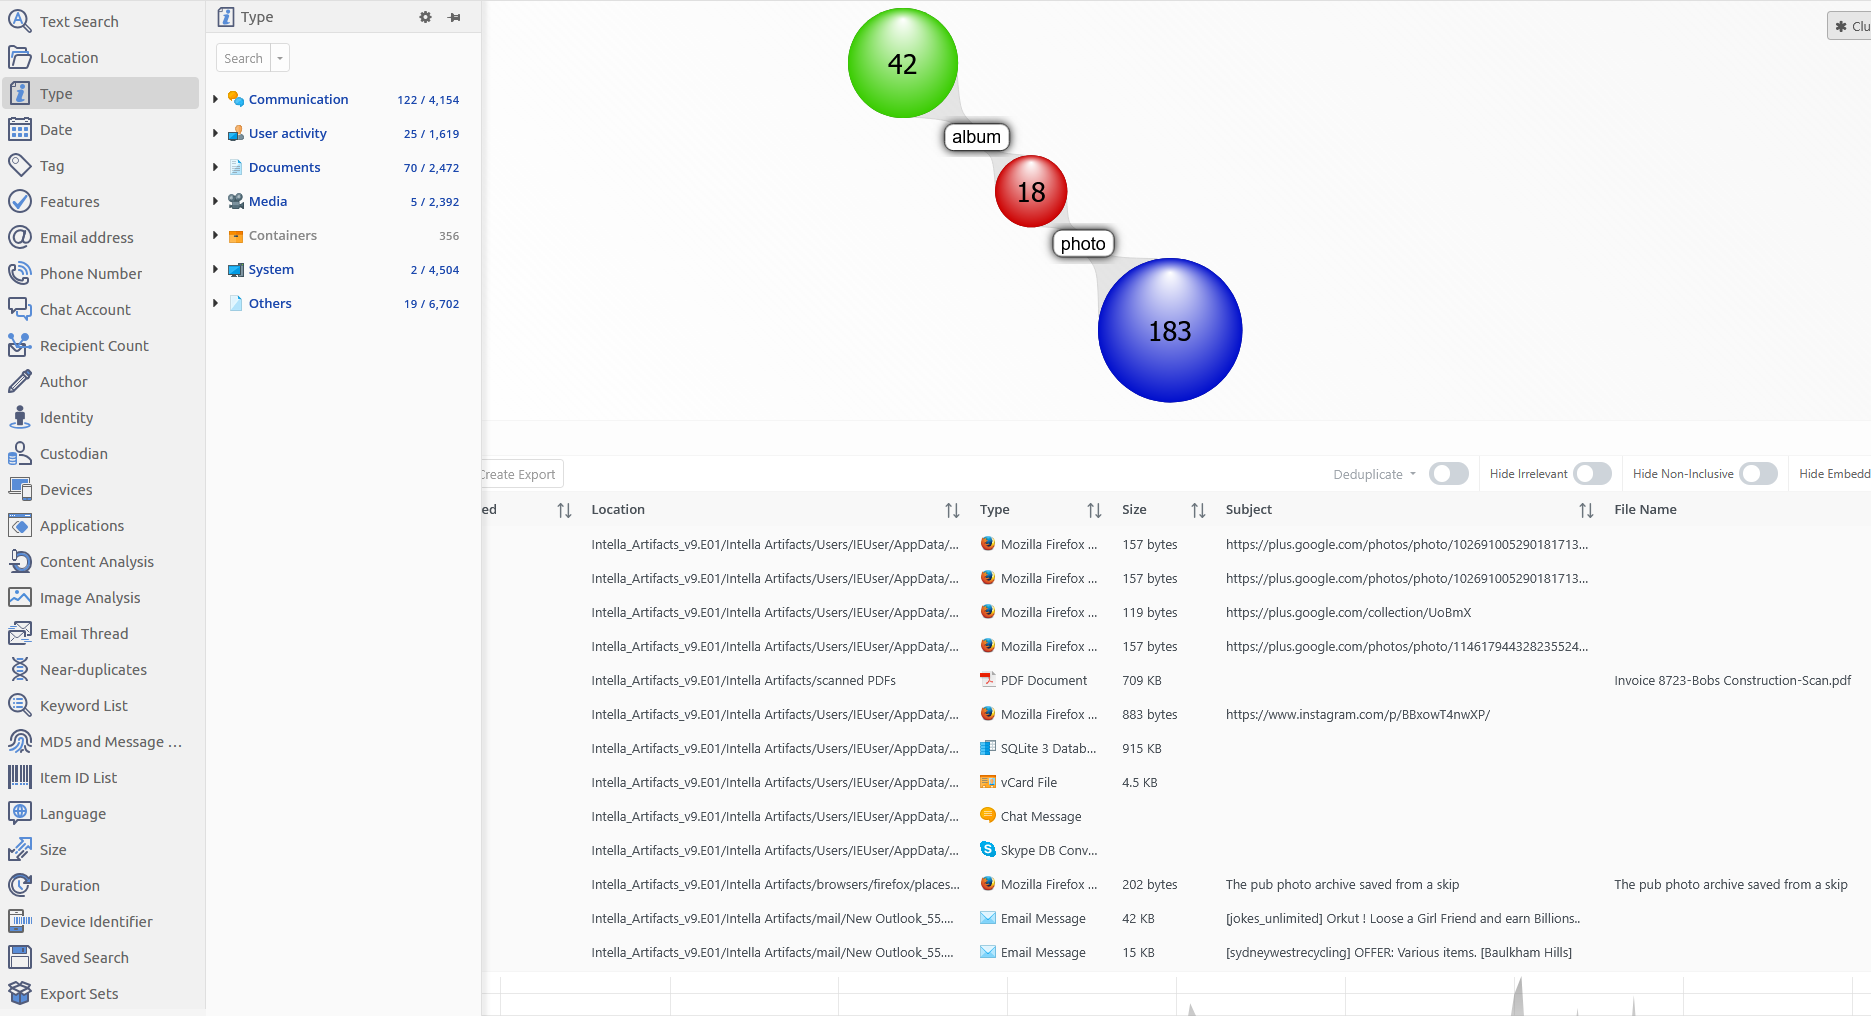This screenshot has width=1871, height=1016.
Task: Expand the Documents type category
Action: click(215, 167)
